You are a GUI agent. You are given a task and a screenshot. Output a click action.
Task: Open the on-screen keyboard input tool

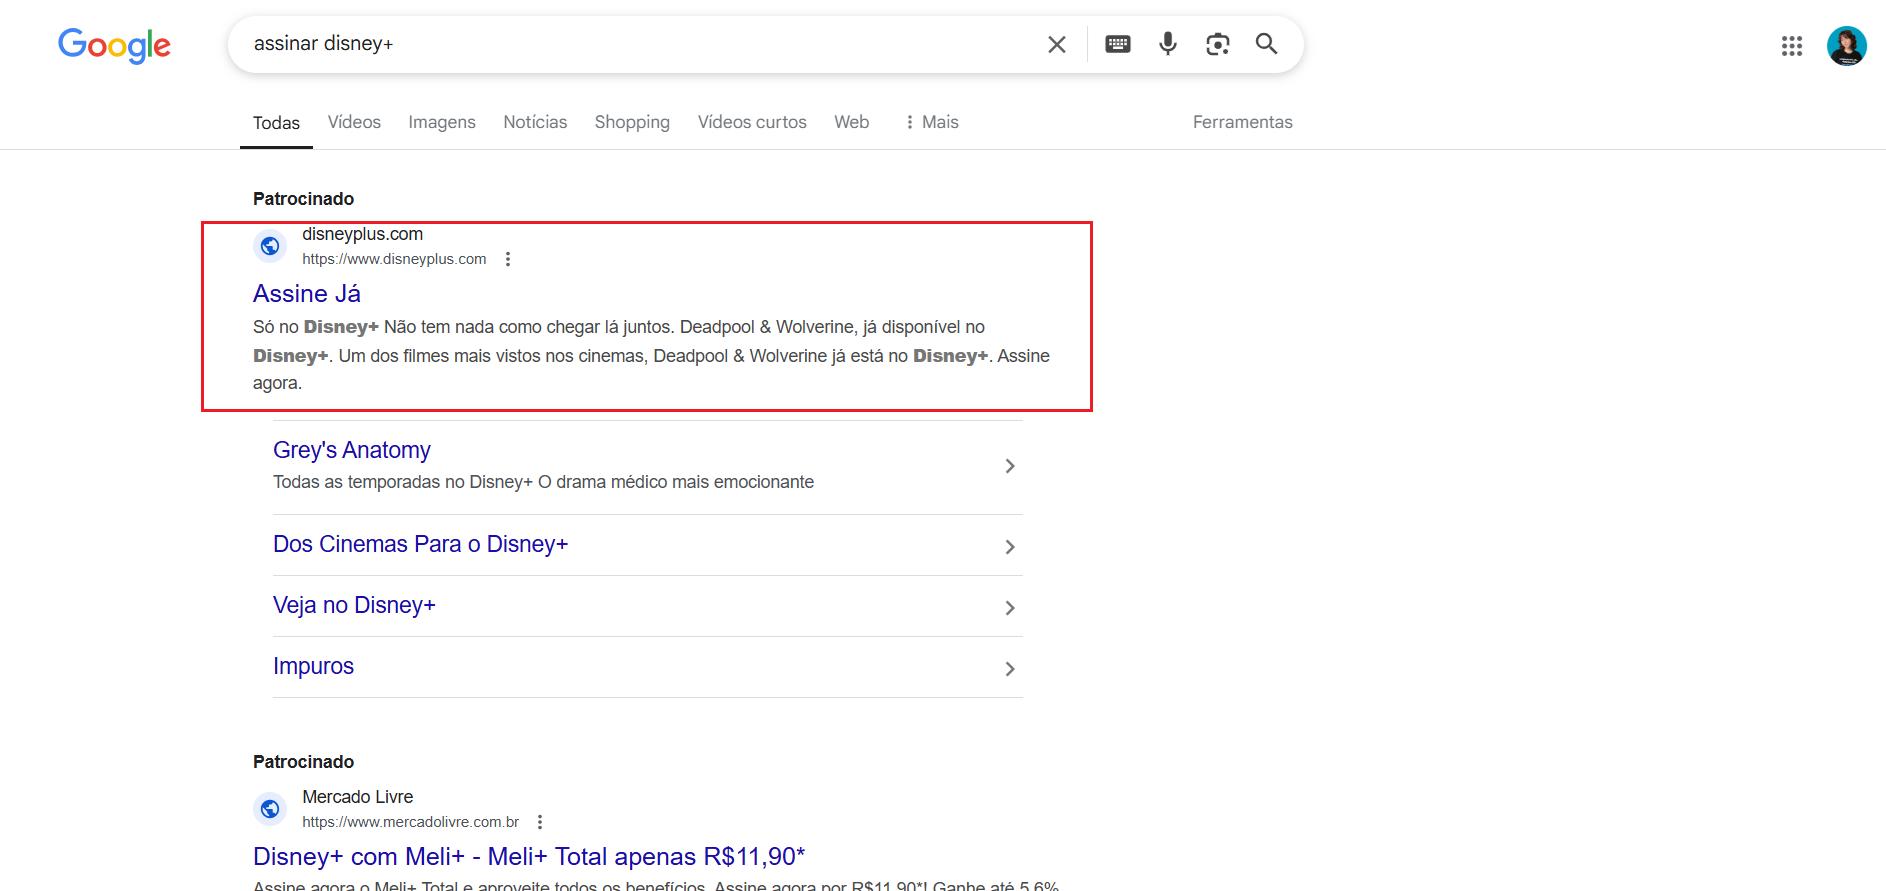click(x=1118, y=44)
